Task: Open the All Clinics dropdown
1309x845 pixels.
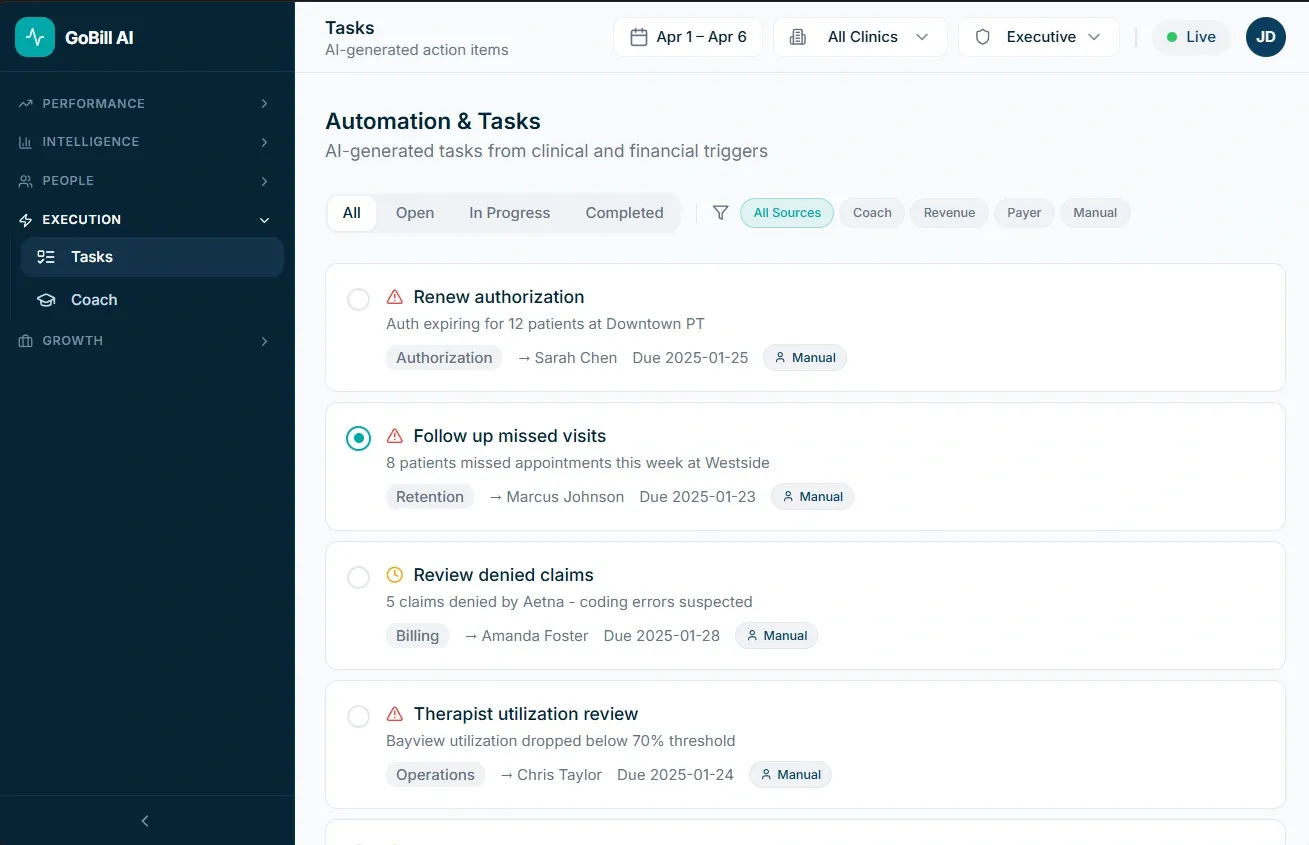Action: tap(861, 37)
